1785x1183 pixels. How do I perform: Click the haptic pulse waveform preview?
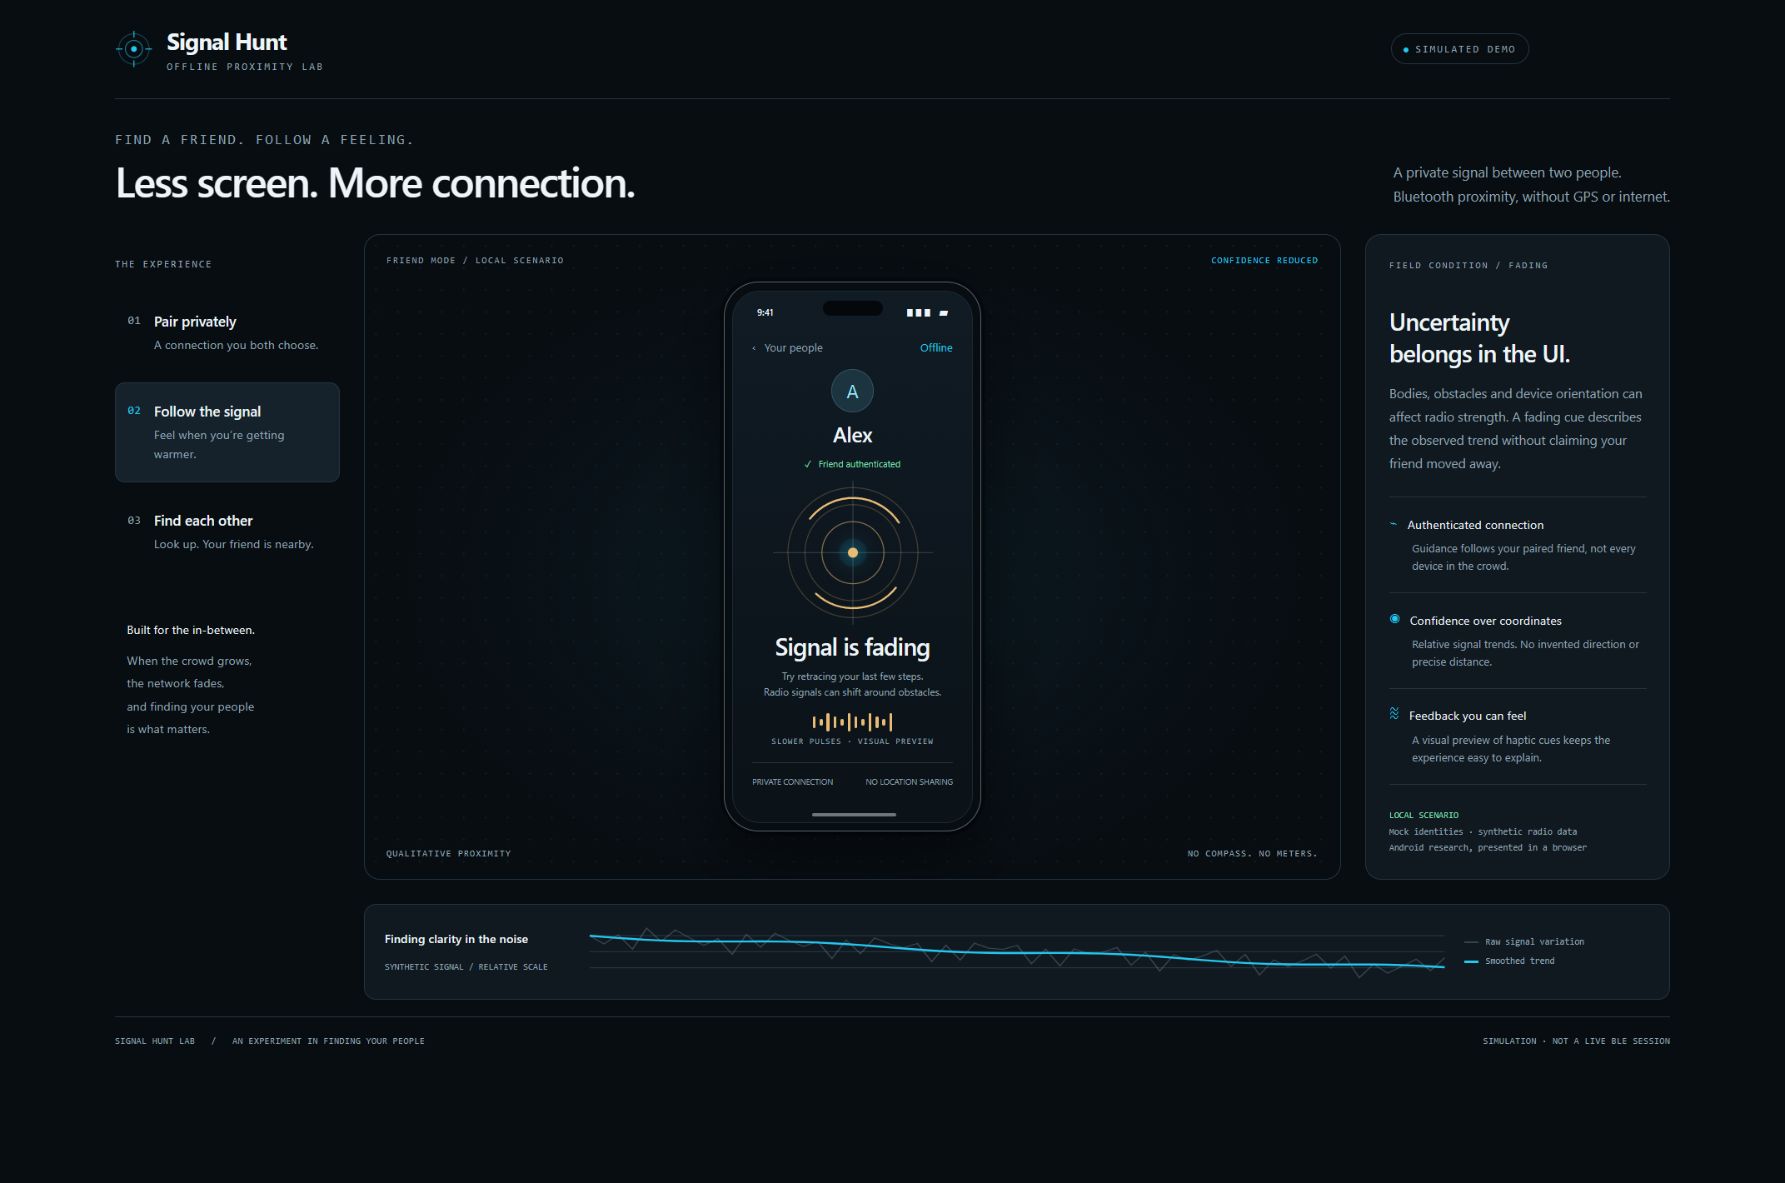click(x=852, y=722)
